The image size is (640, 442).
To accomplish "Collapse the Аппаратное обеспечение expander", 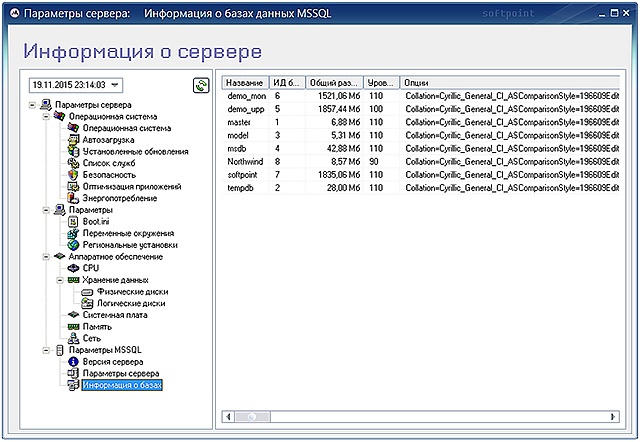I will tap(46, 257).
